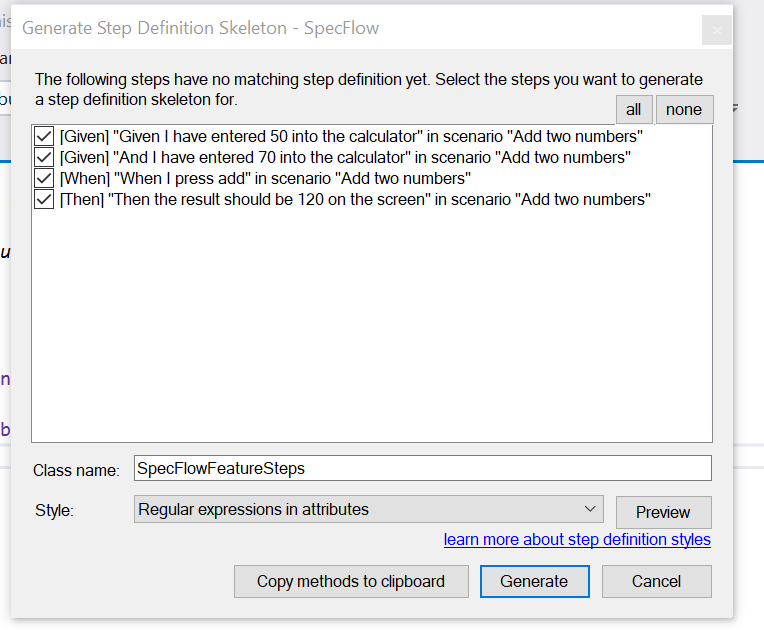This screenshot has width=764, height=630.
Task: Toggle the 'result should be 120' step checkbox
Action: point(44,199)
